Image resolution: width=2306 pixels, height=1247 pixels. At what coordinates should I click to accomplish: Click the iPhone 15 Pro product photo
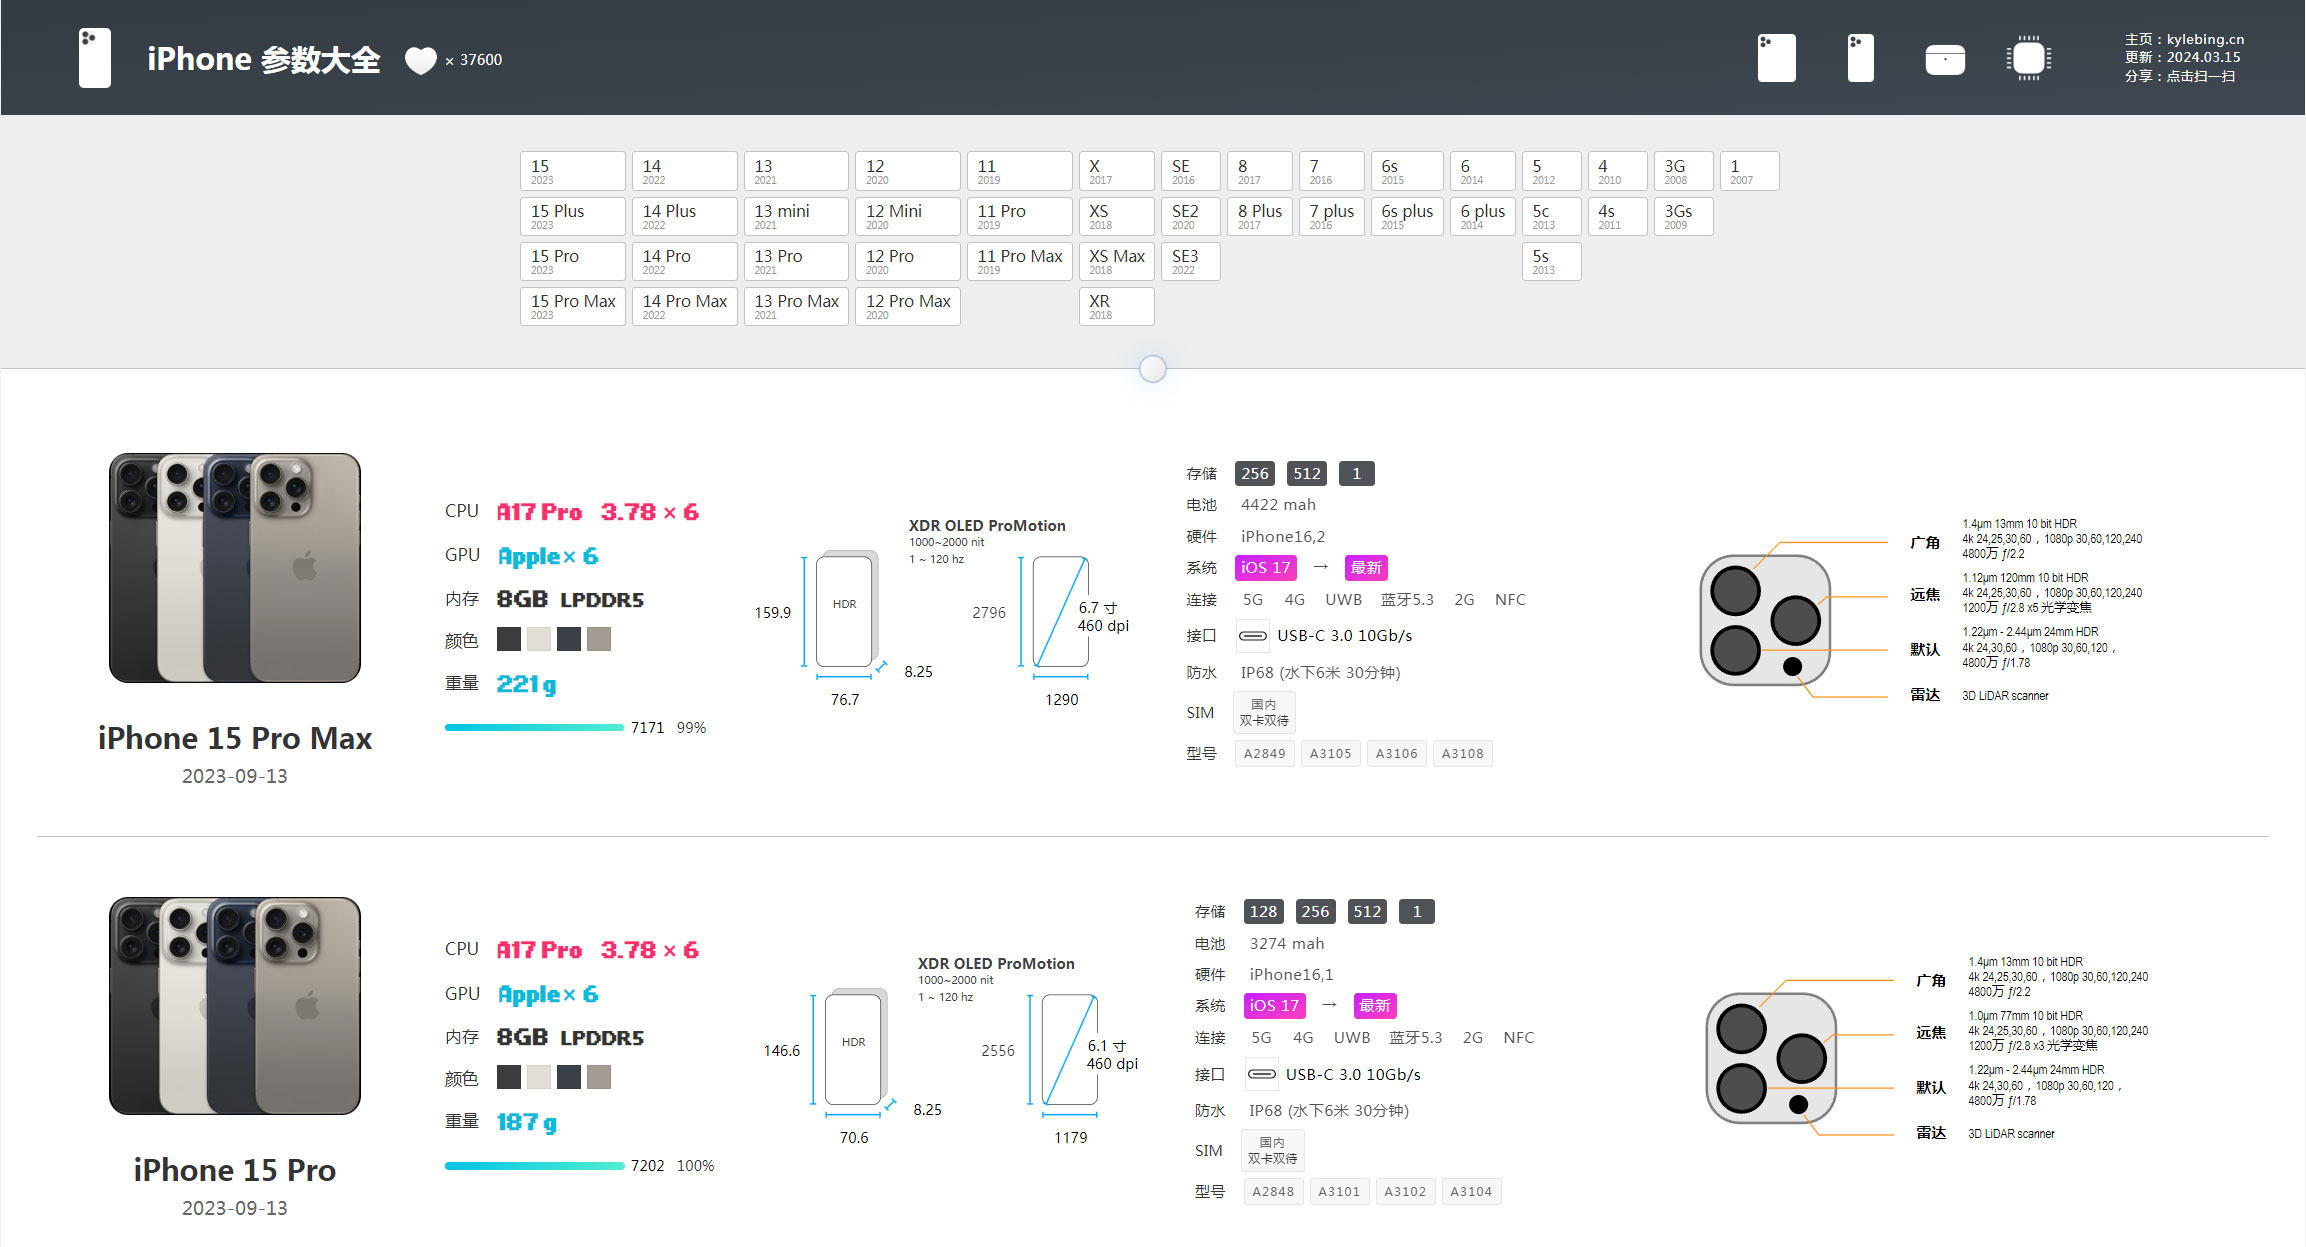[x=235, y=1006]
